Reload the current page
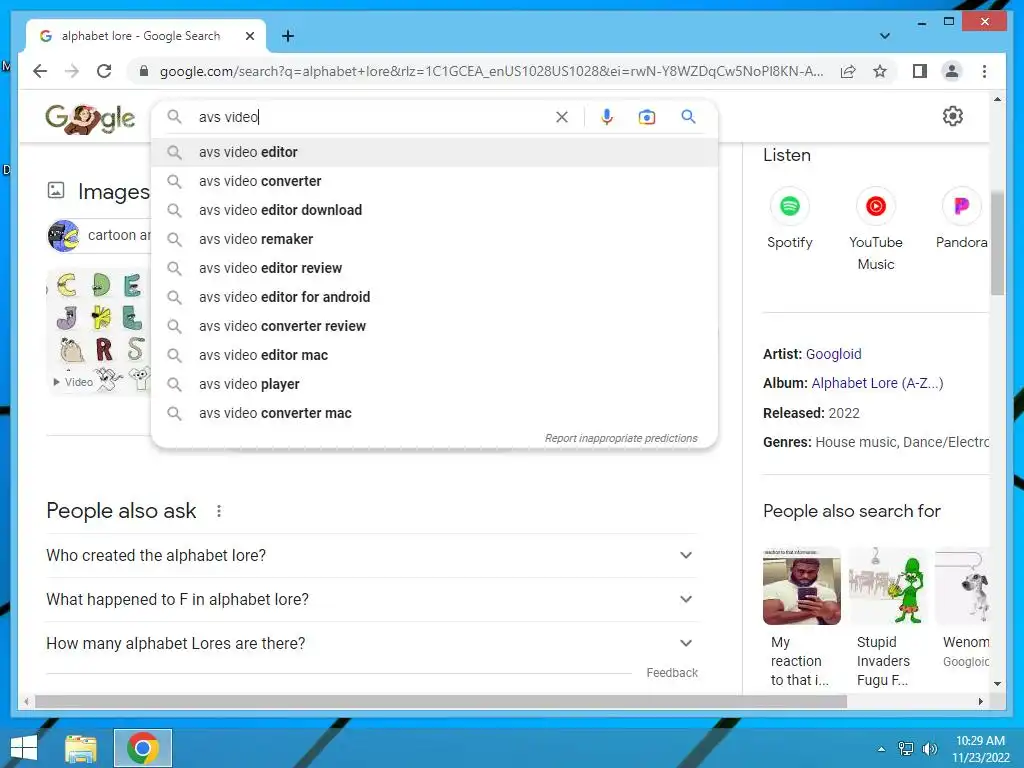 (x=104, y=71)
